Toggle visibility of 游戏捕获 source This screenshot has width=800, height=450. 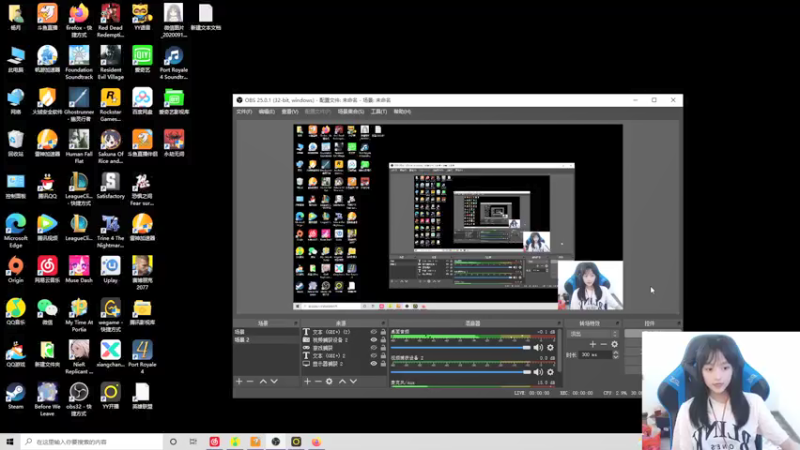[373, 348]
